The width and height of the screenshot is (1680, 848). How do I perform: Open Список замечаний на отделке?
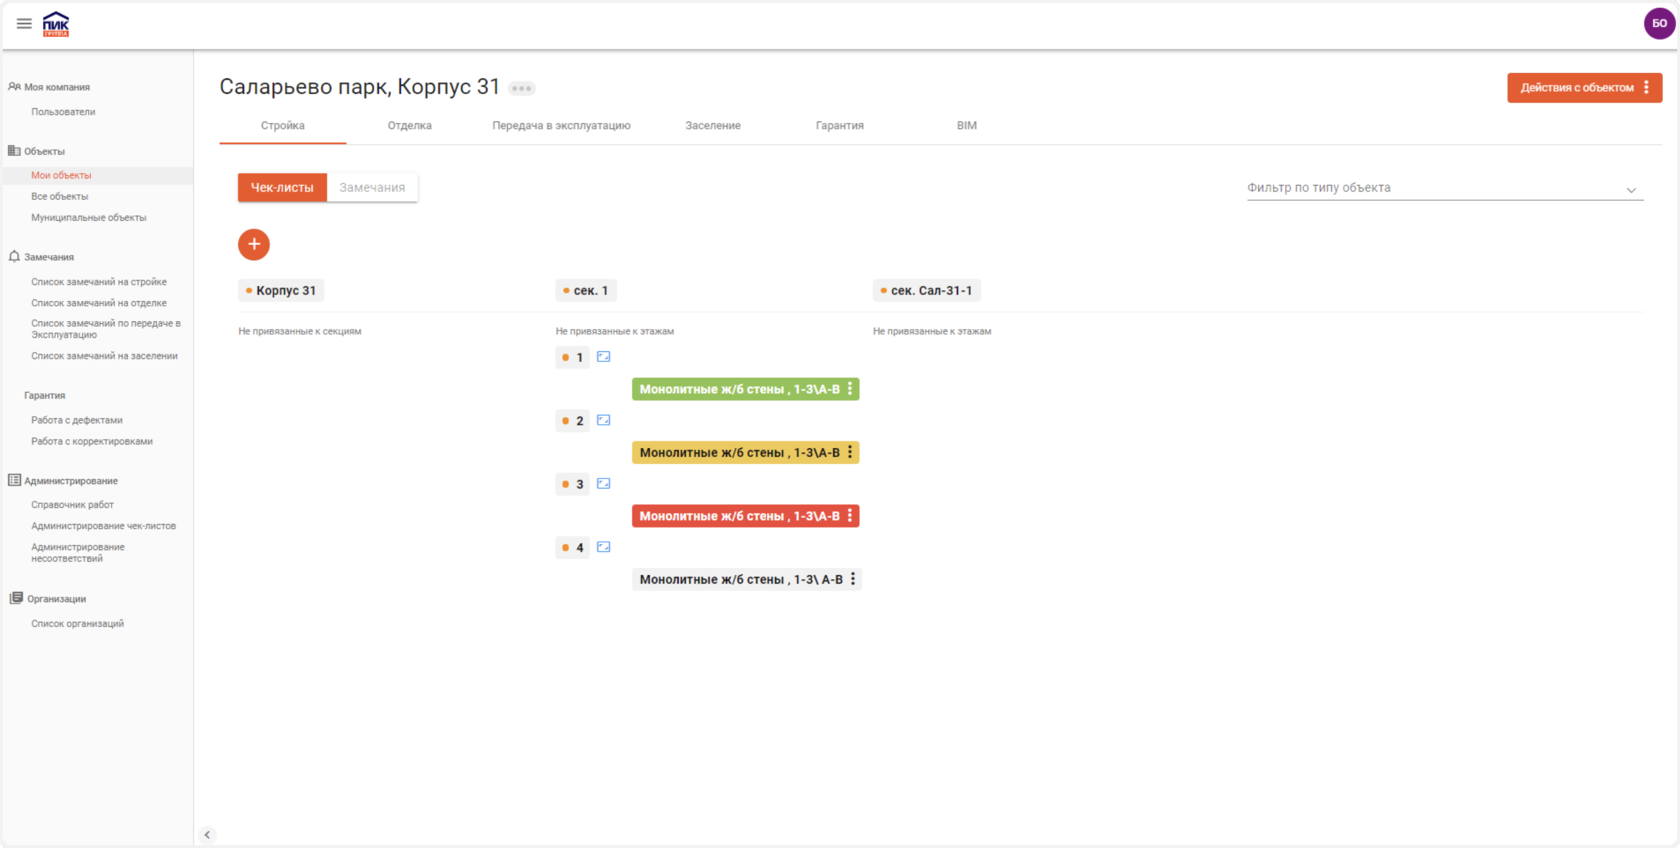pyautogui.click(x=99, y=303)
